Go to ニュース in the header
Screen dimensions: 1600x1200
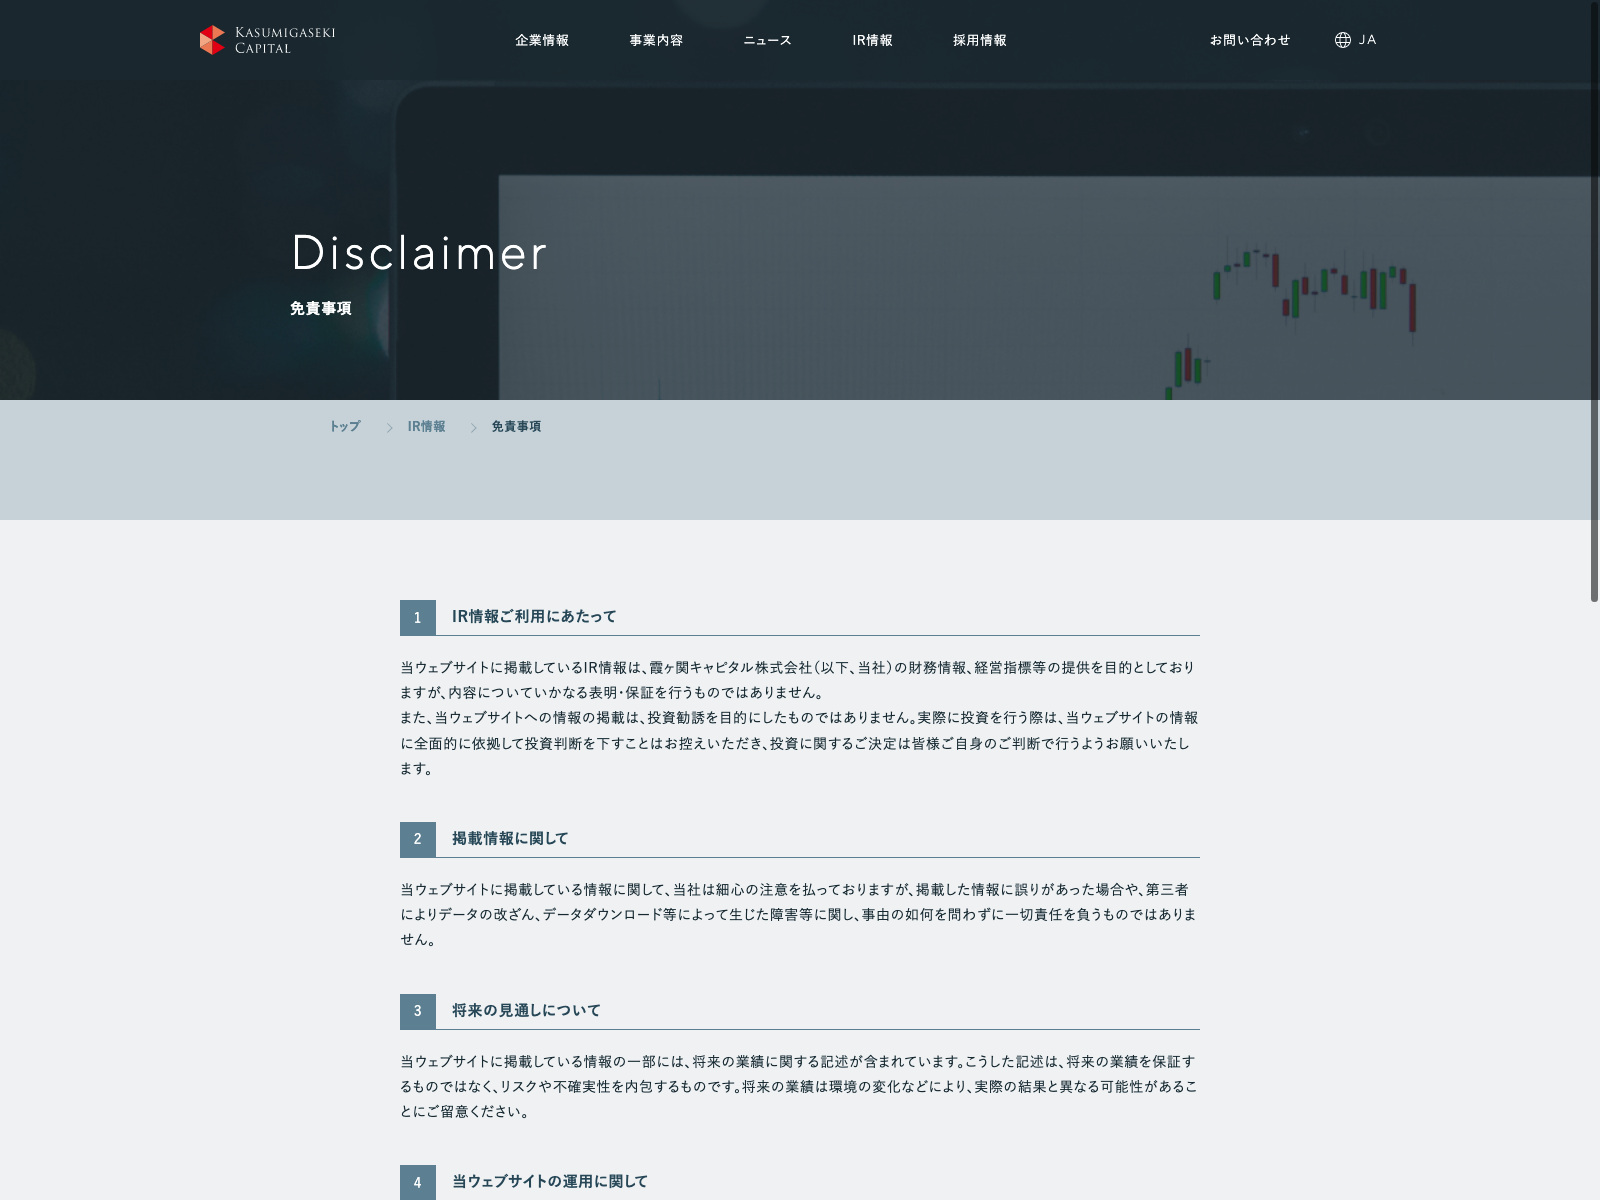pos(767,40)
